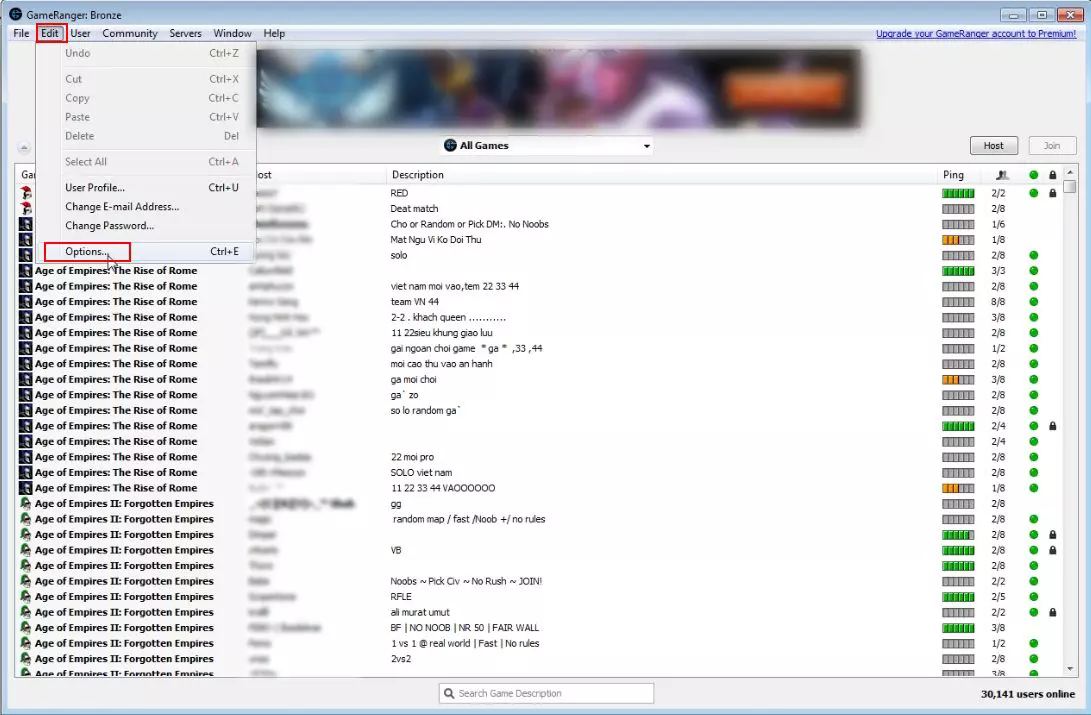Click orange ping bar in 'Mat Ngu Vi Ko Doi Thu' row
The height and width of the screenshot is (715, 1091).
click(x=958, y=239)
